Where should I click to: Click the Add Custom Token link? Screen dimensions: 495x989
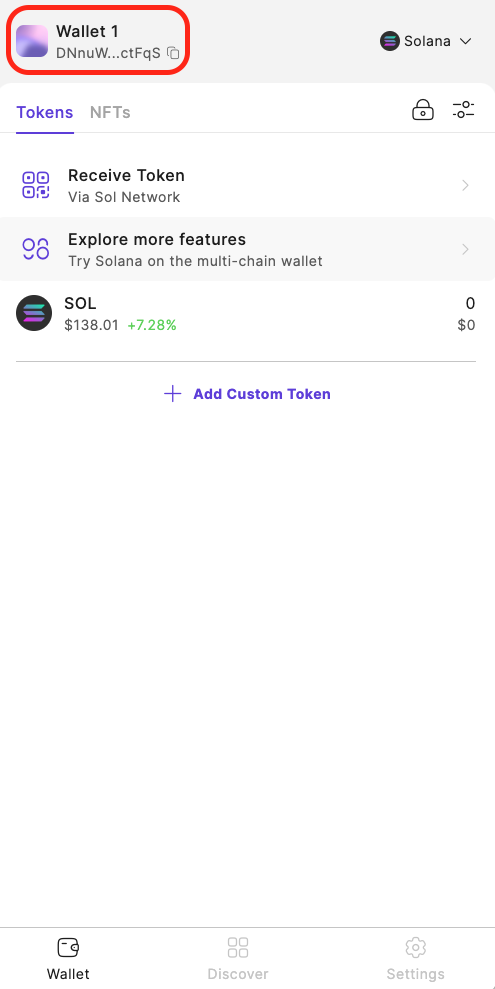point(262,394)
